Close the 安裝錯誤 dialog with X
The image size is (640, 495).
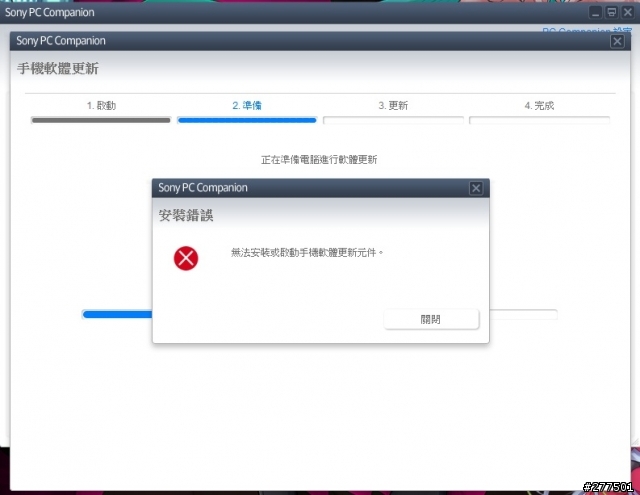tap(476, 188)
